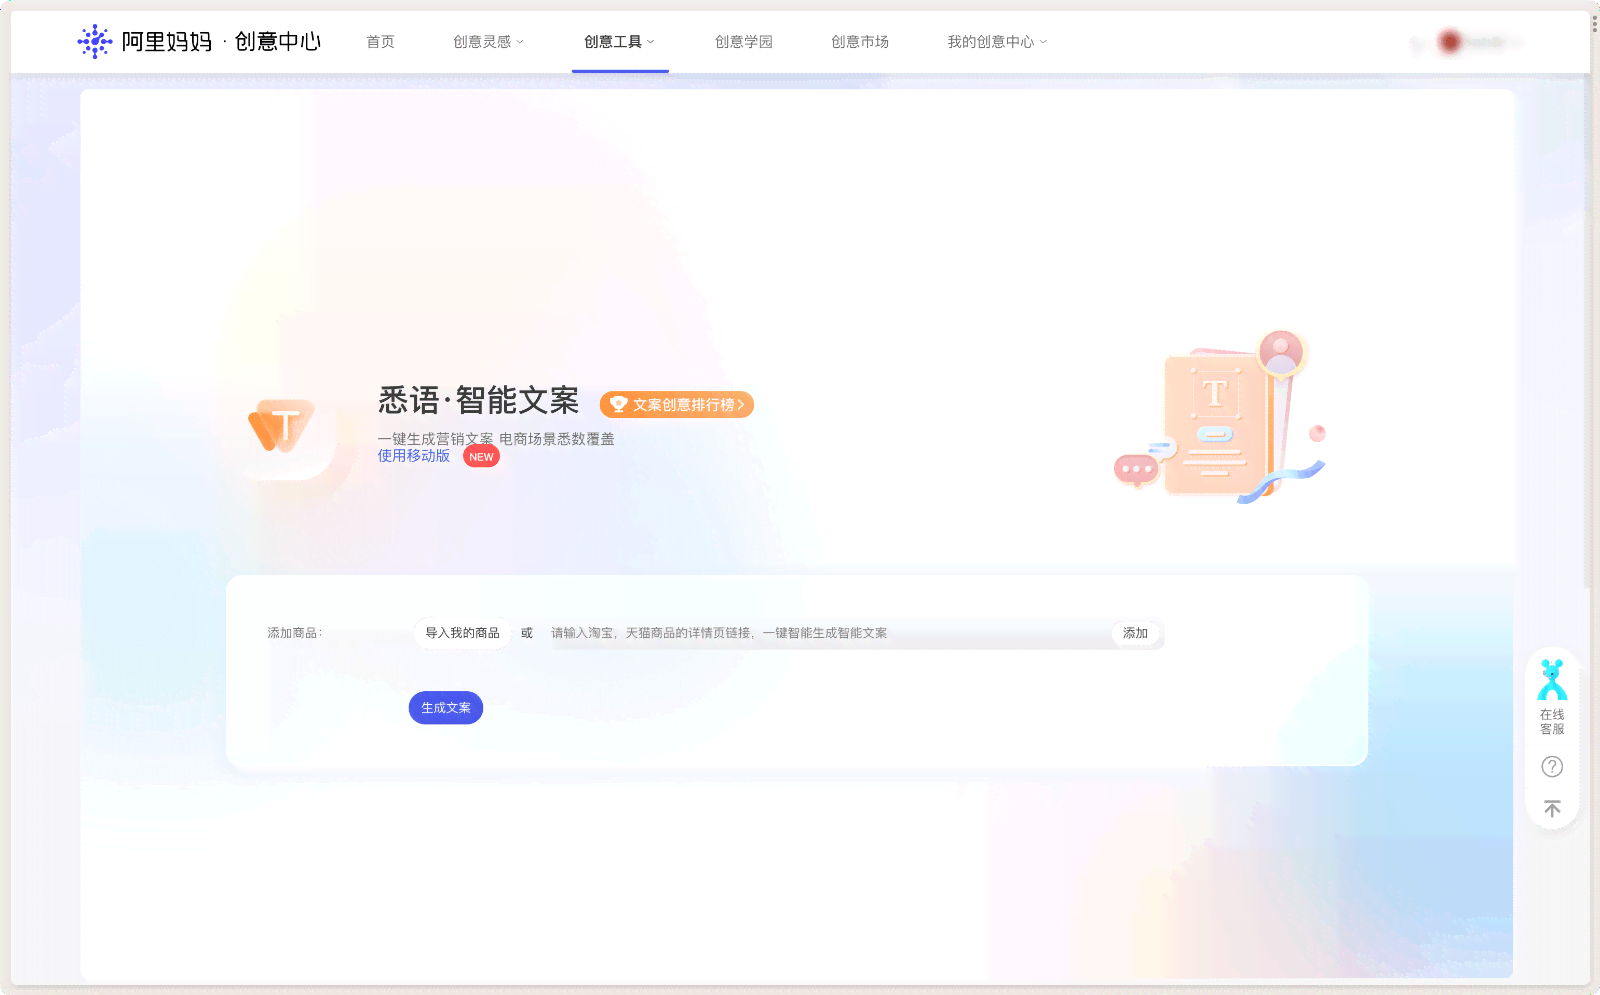Expand the 创意工具 dropdown menu
The height and width of the screenshot is (995, 1600).
tap(619, 42)
